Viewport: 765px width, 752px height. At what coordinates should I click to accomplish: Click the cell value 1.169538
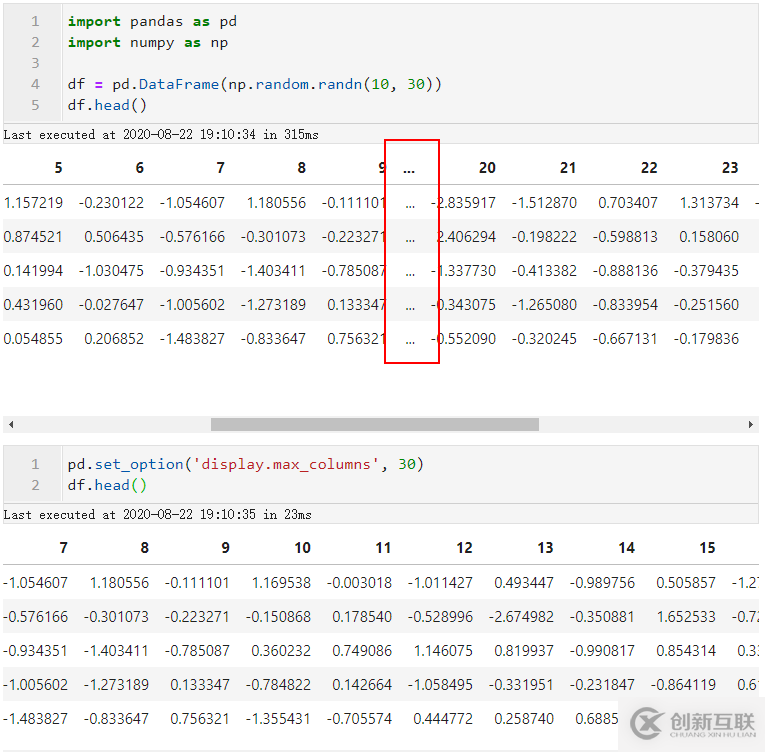pyautogui.click(x=281, y=583)
